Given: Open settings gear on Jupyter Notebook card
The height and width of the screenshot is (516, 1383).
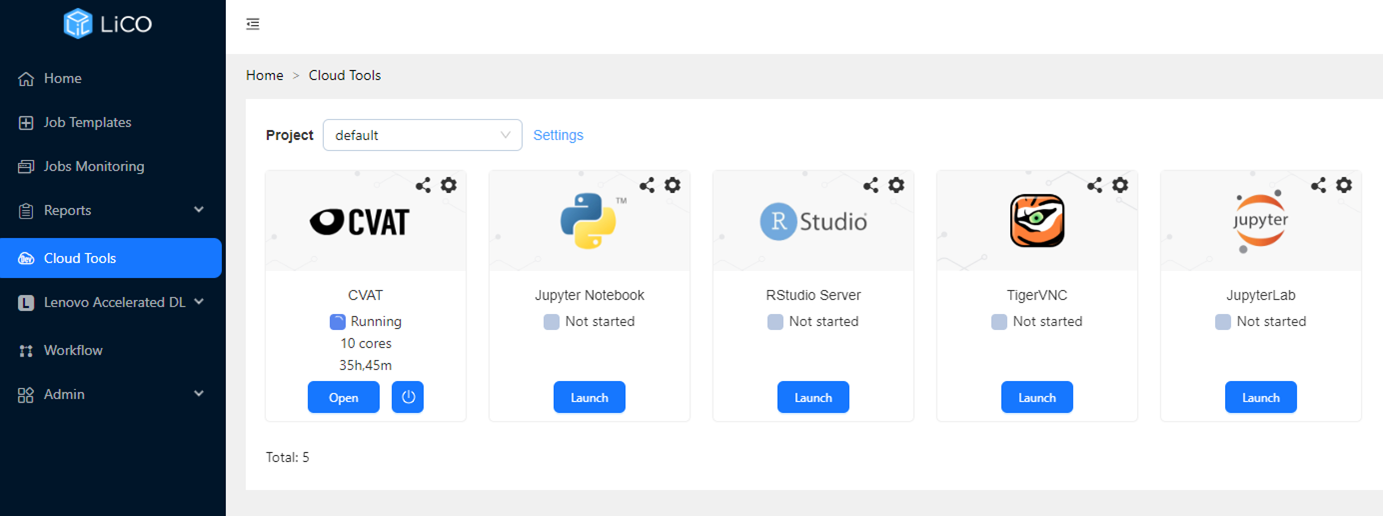Looking at the screenshot, I should click(672, 185).
